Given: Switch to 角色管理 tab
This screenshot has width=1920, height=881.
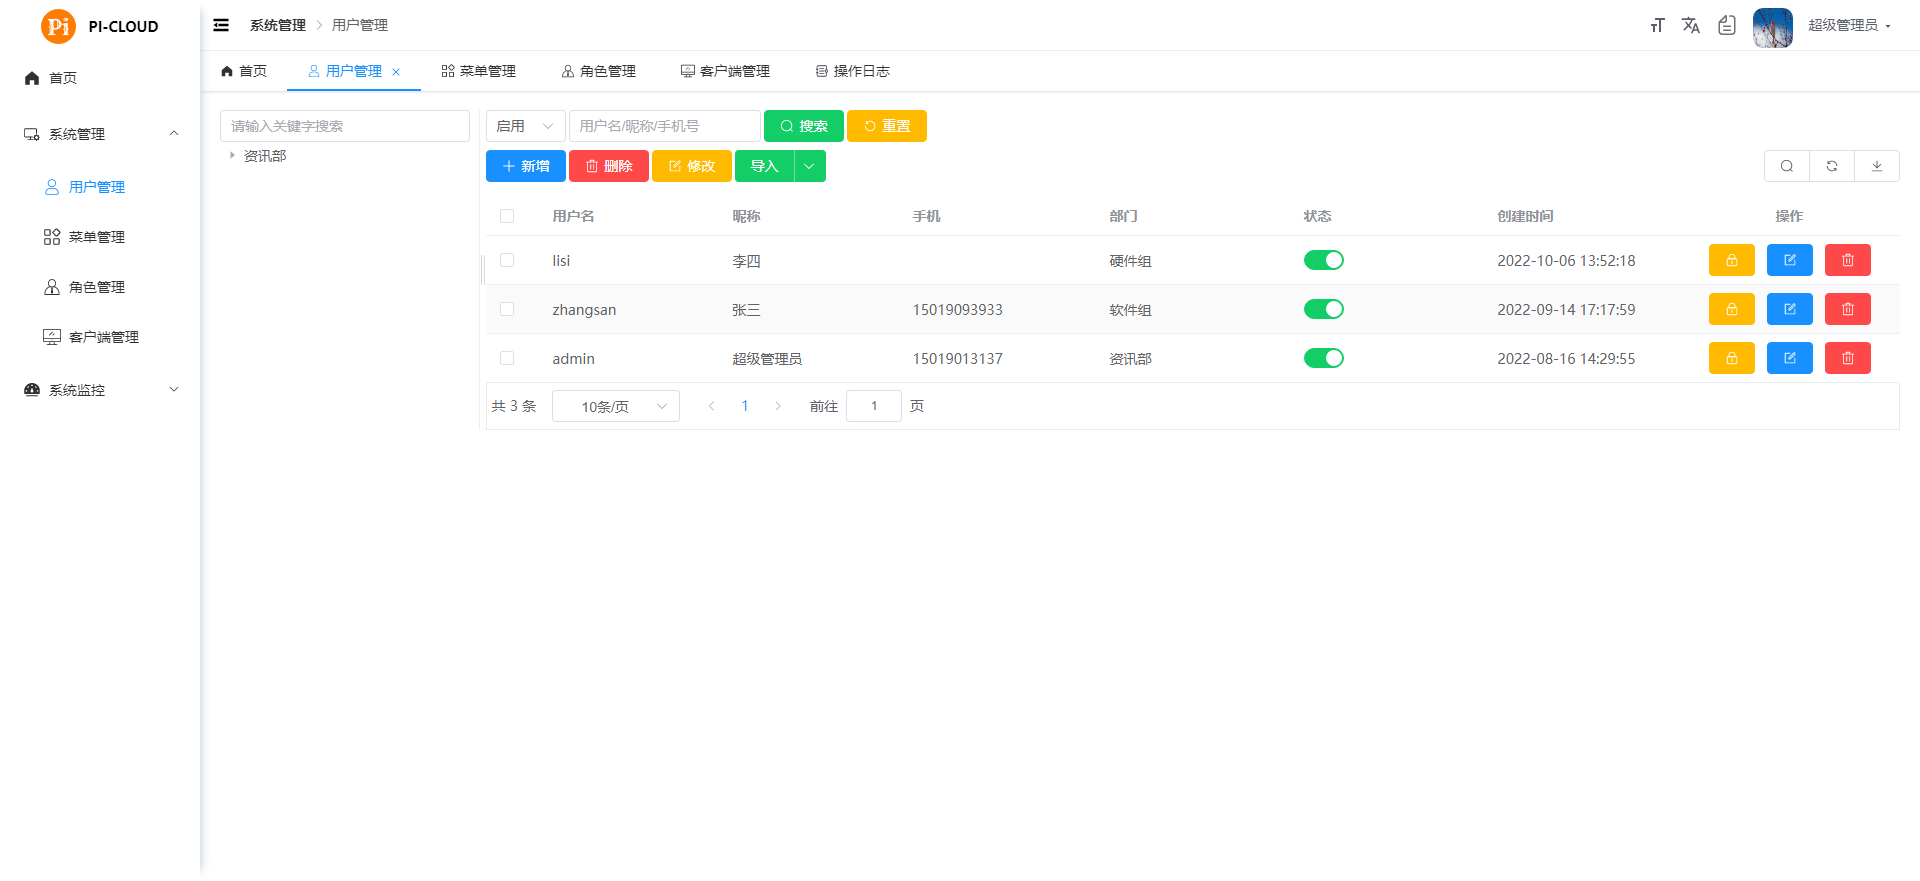Looking at the screenshot, I should (x=599, y=71).
